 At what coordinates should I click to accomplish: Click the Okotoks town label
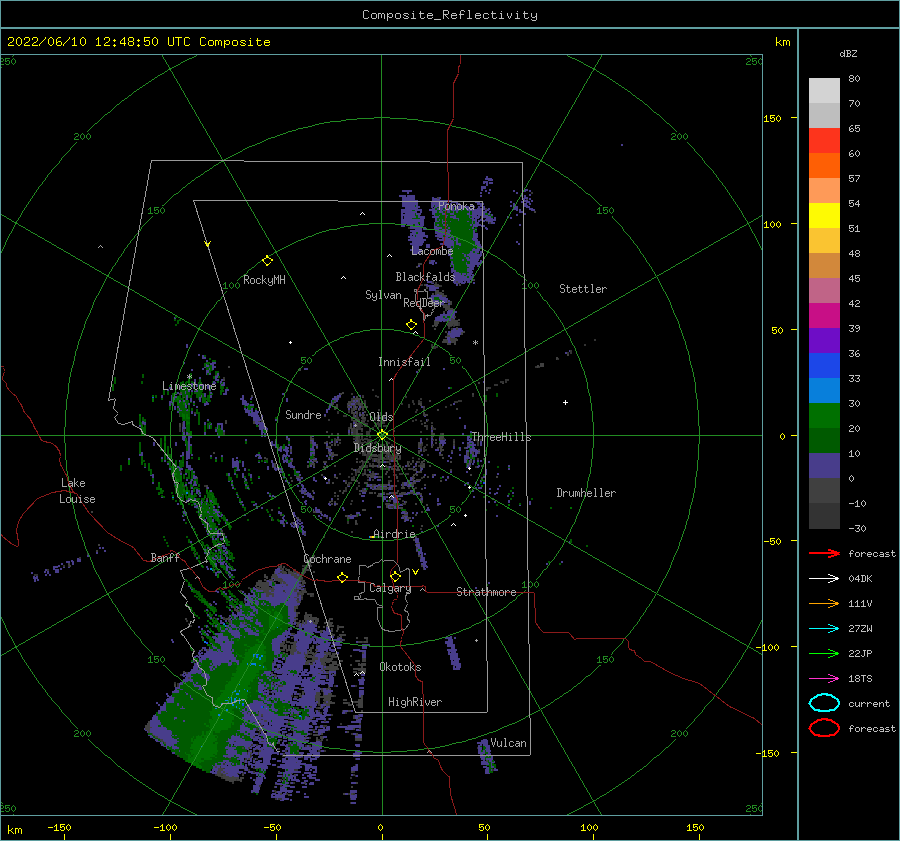click(x=400, y=667)
